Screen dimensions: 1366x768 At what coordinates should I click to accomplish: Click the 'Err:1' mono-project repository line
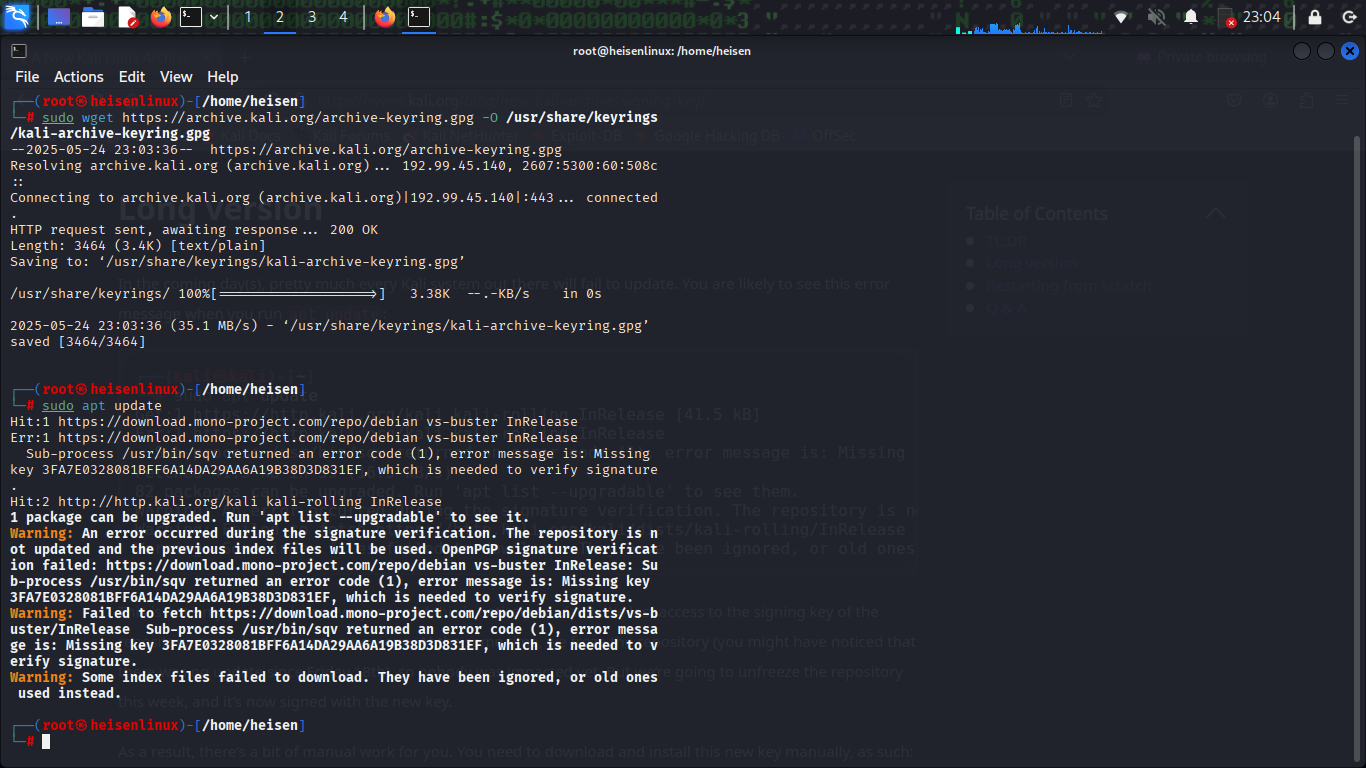(294, 437)
